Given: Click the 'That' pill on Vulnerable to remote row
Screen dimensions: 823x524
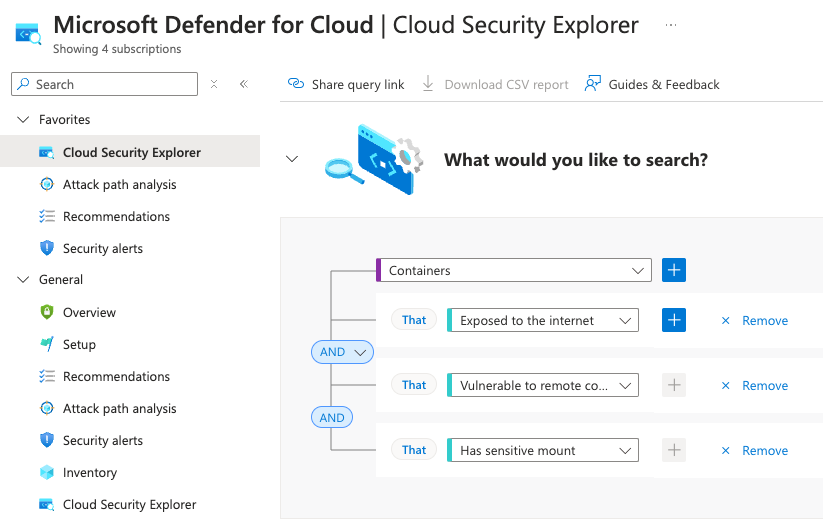Looking at the screenshot, I should click(x=414, y=385).
